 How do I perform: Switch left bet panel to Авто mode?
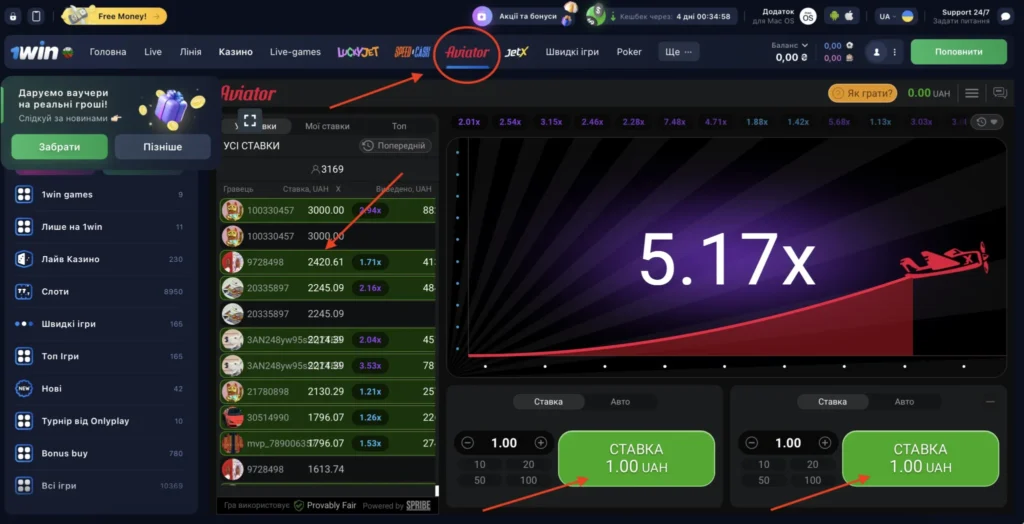point(620,402)
